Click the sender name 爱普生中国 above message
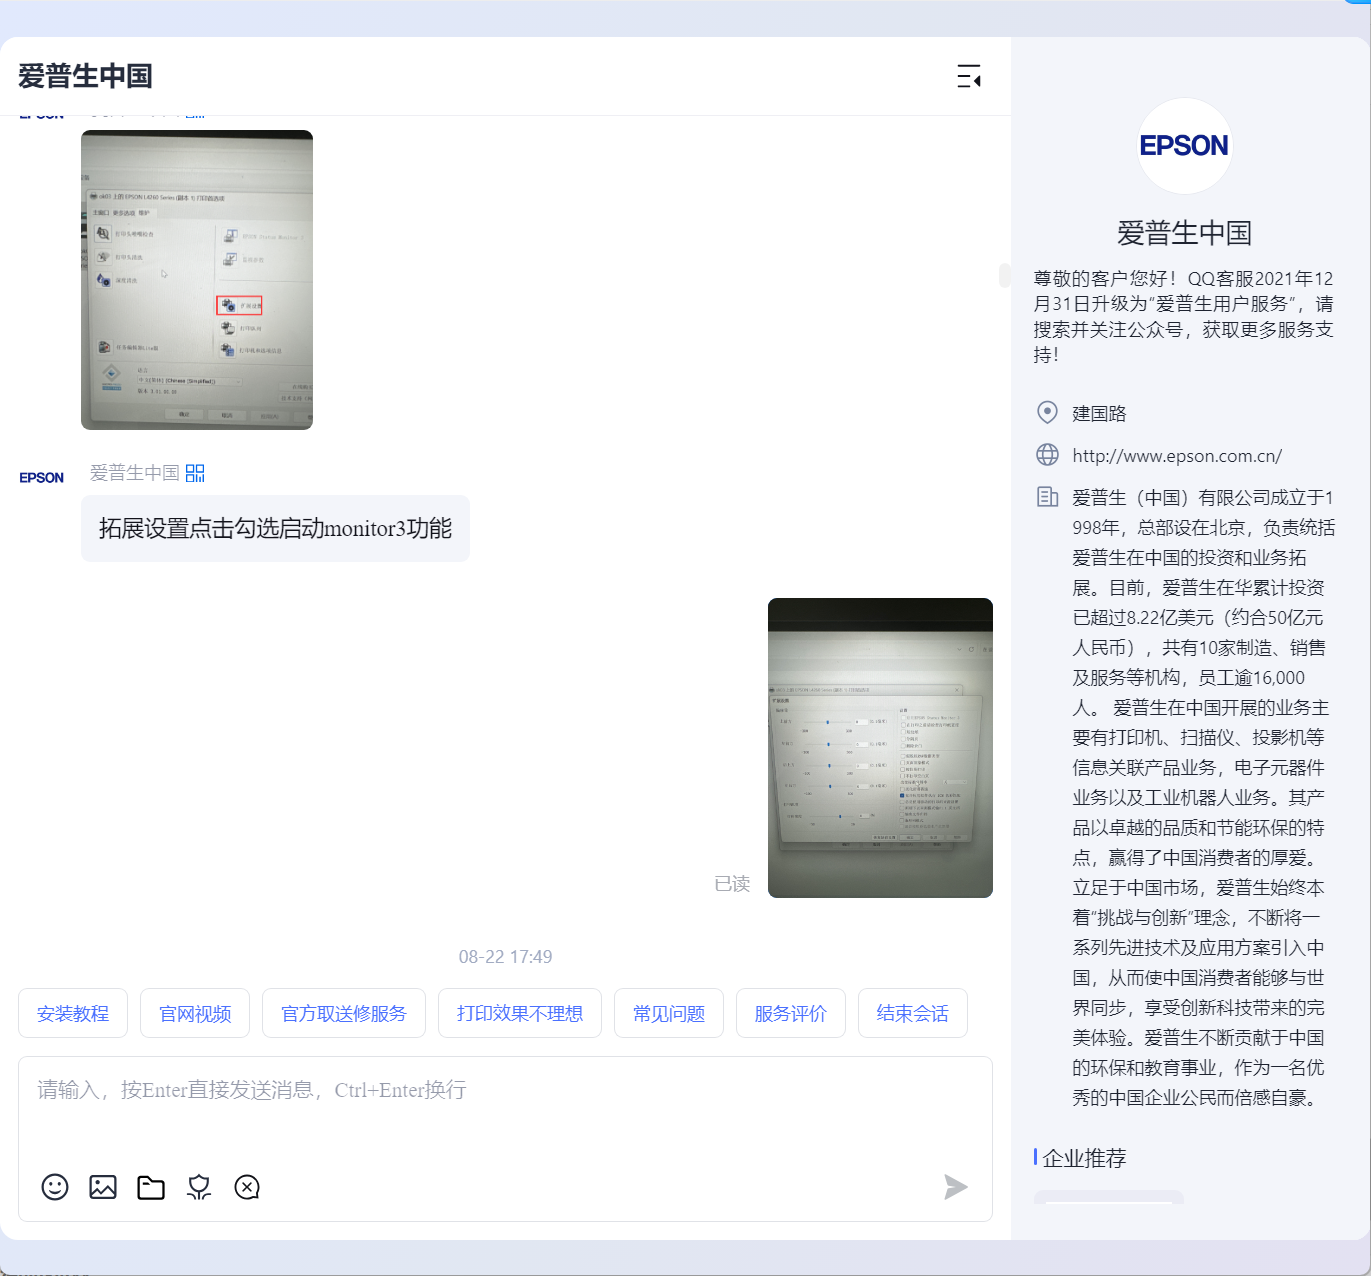1371x1276 pixels. click(x=135, y=473)
